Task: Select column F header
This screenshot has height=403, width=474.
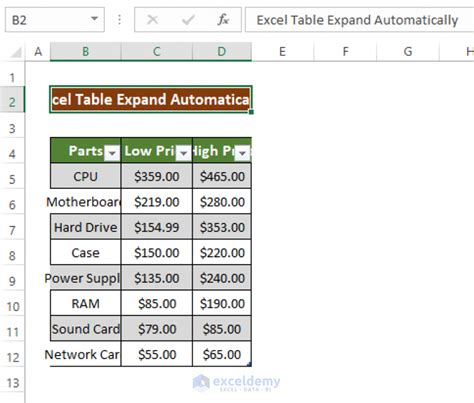Action: (x=345, y=52)
